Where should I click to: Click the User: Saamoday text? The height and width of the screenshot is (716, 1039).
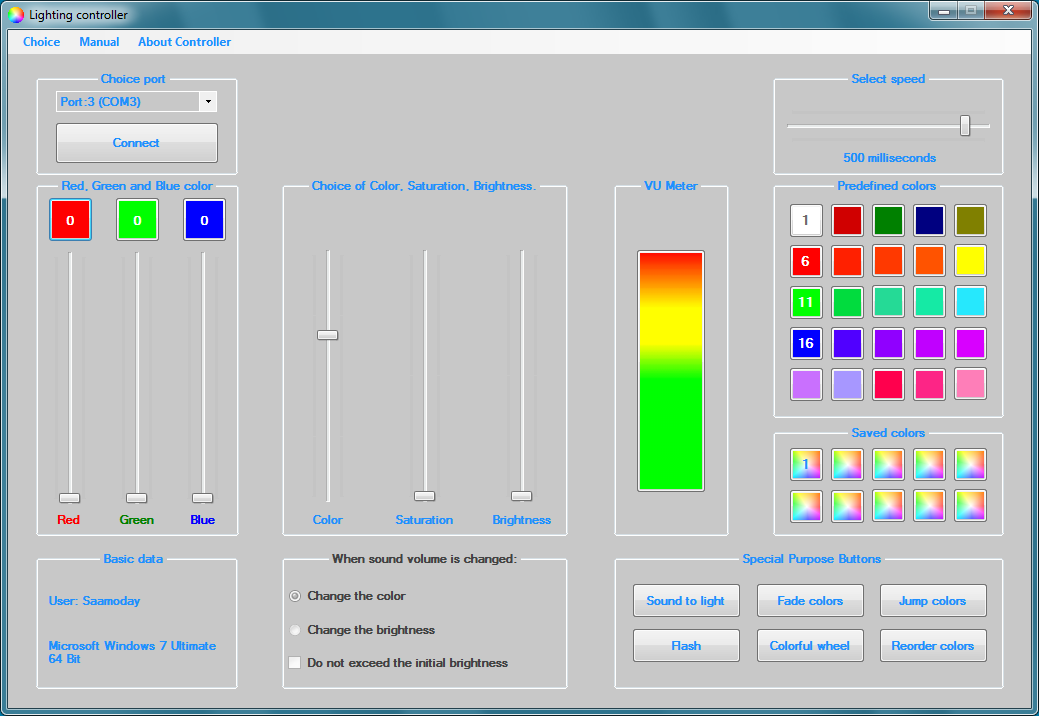[94, 601]
